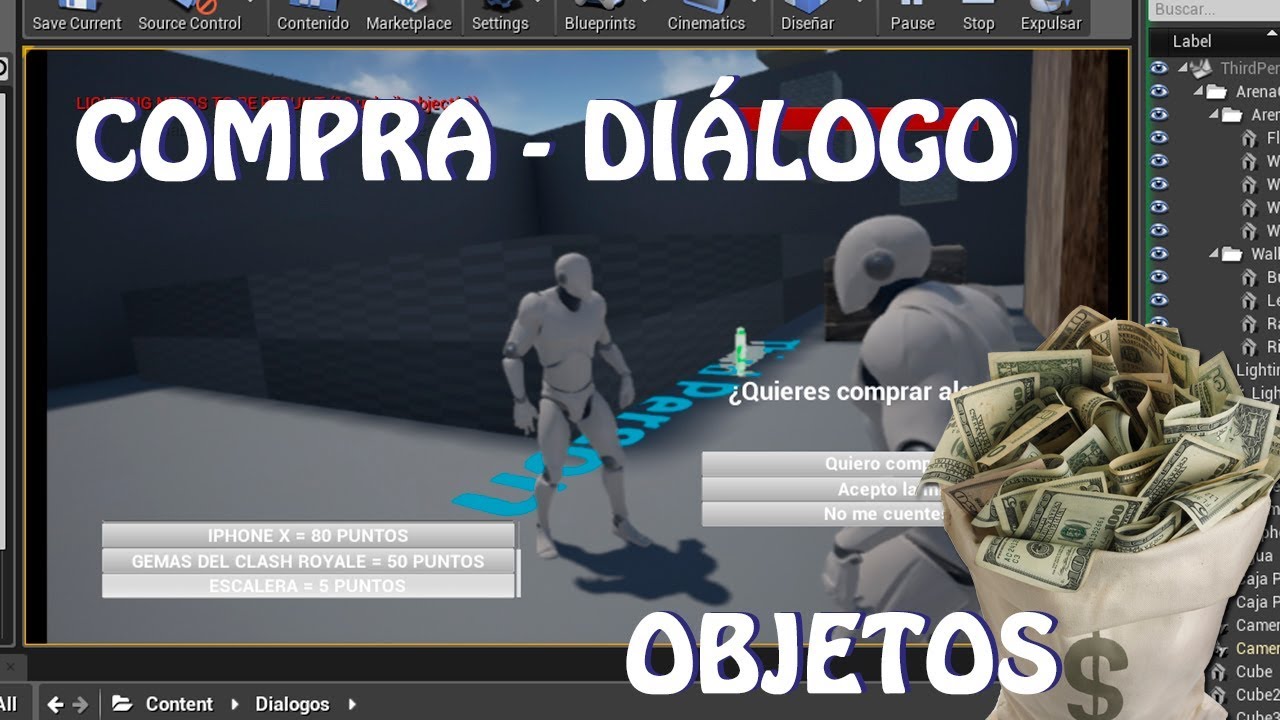Click the folder icon before Content
This screenshot has height=720, width=1280.
coord(122,704)
